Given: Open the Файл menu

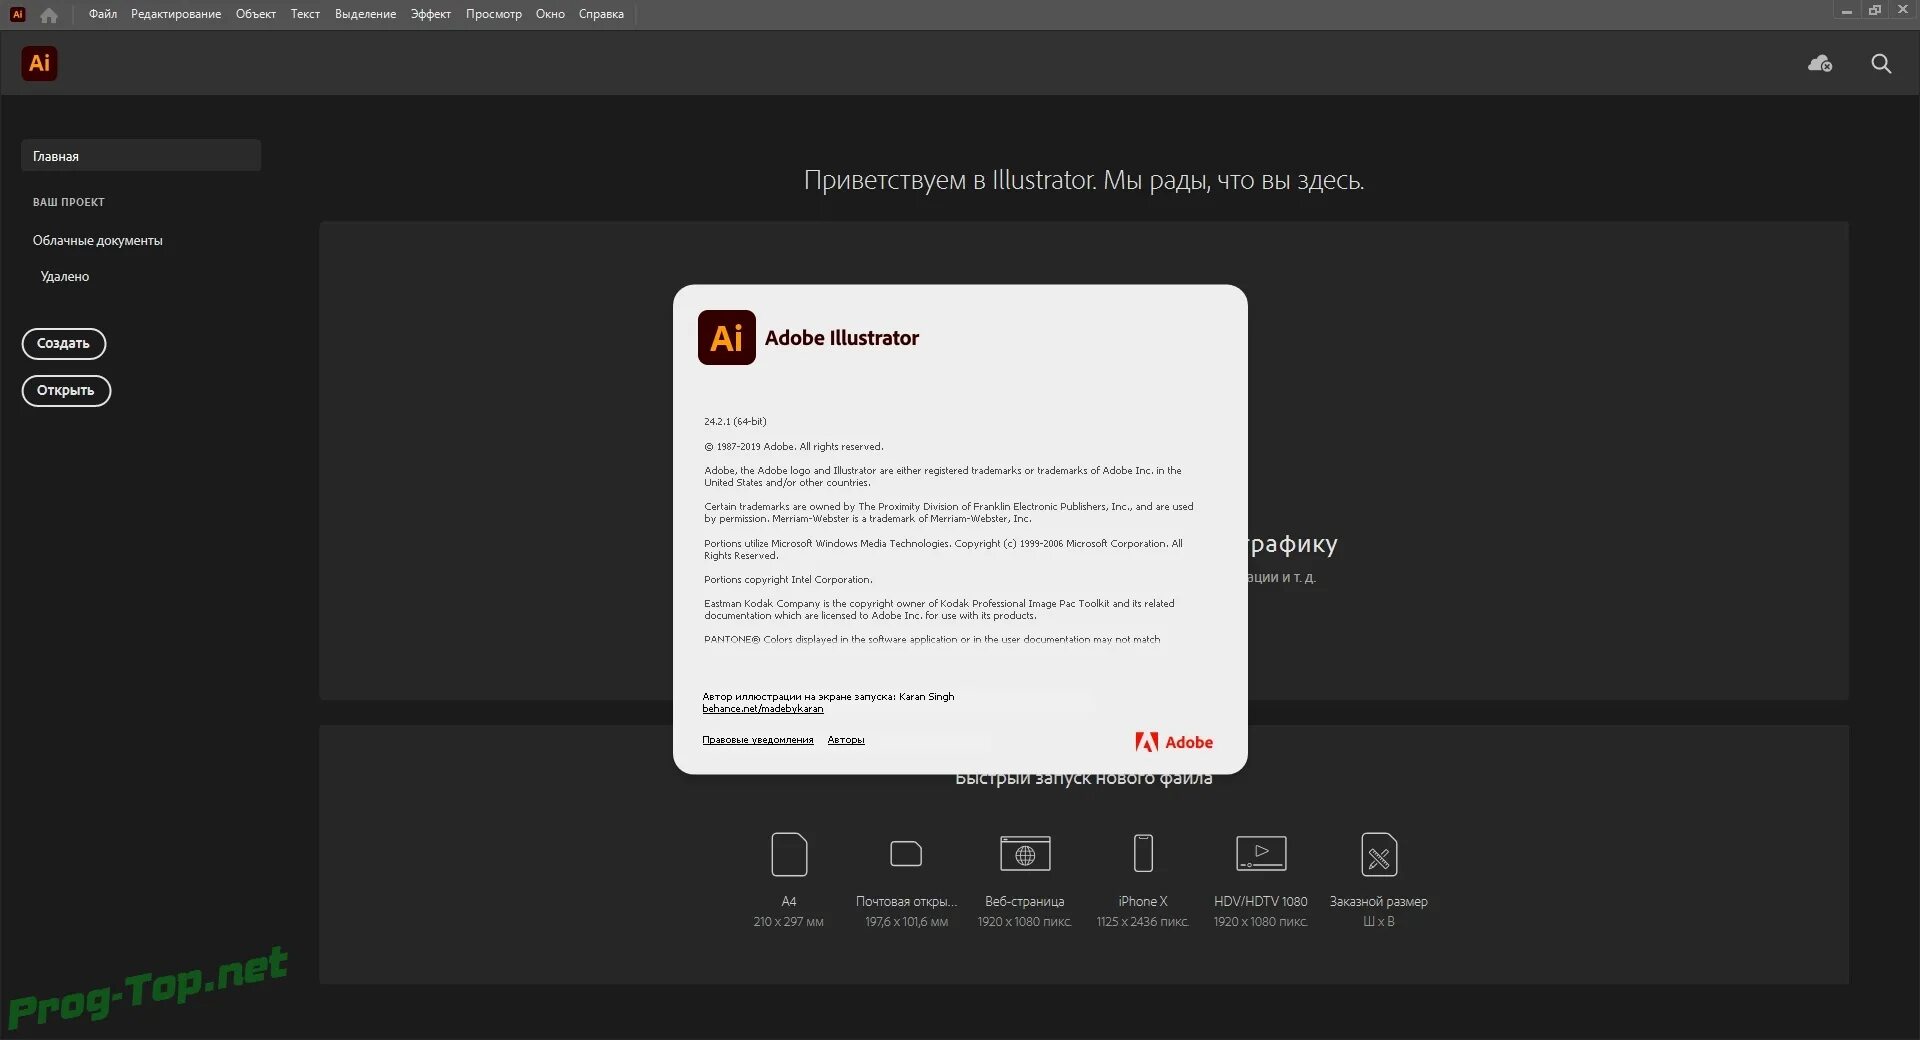Looking at the screenshot, I should [103, 14].
